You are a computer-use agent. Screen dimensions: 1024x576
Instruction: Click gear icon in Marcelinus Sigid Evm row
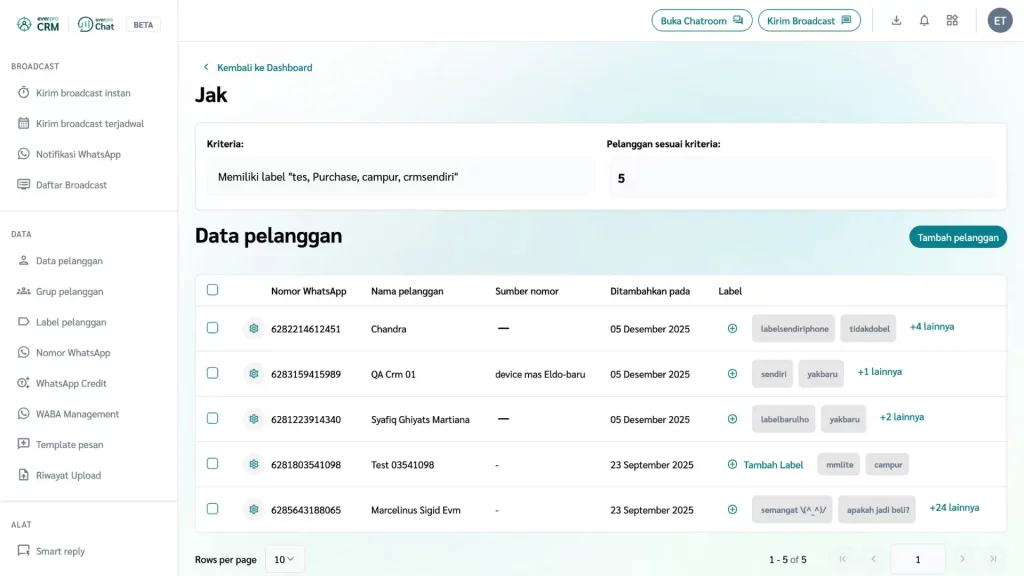point(254,510)
